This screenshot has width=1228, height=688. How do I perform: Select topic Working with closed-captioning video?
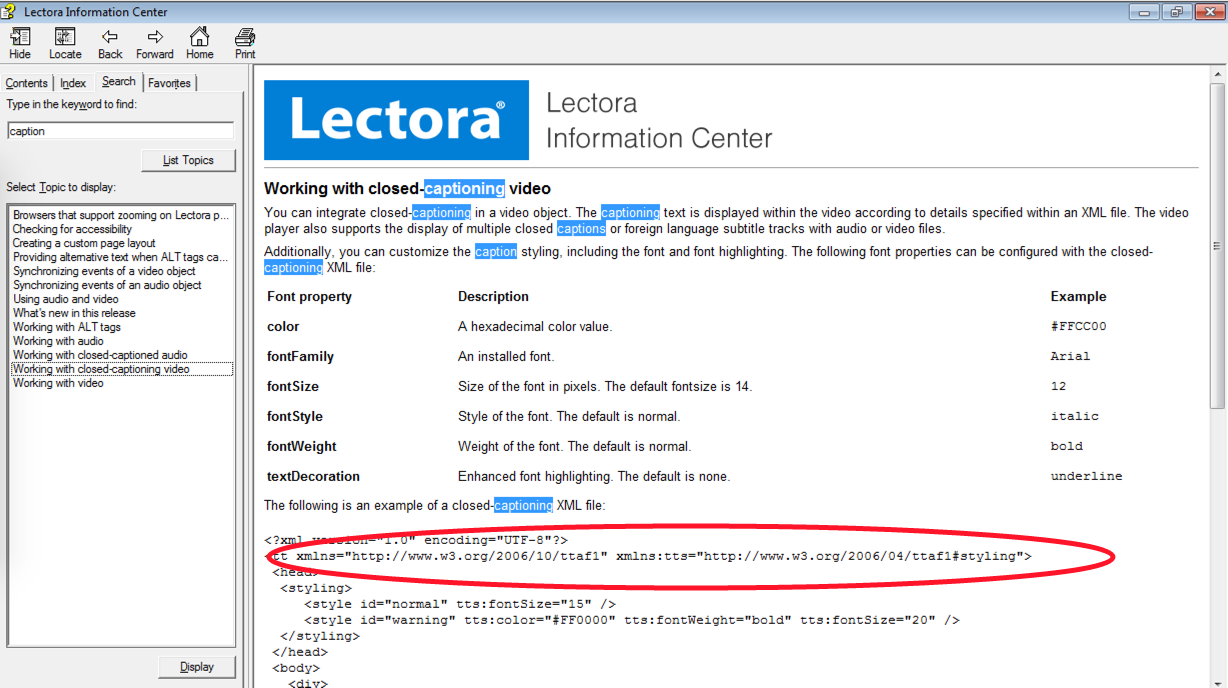coord(122,369)
